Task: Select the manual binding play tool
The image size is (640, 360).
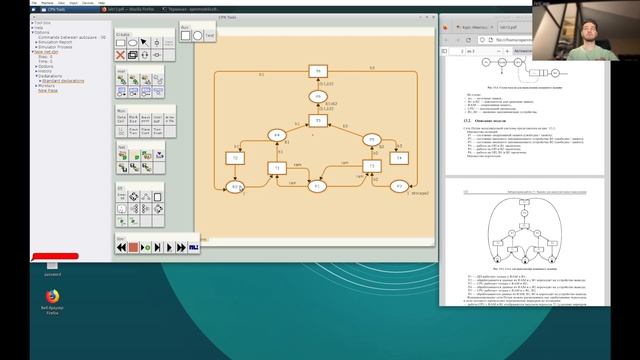Action: click(145, 247)
